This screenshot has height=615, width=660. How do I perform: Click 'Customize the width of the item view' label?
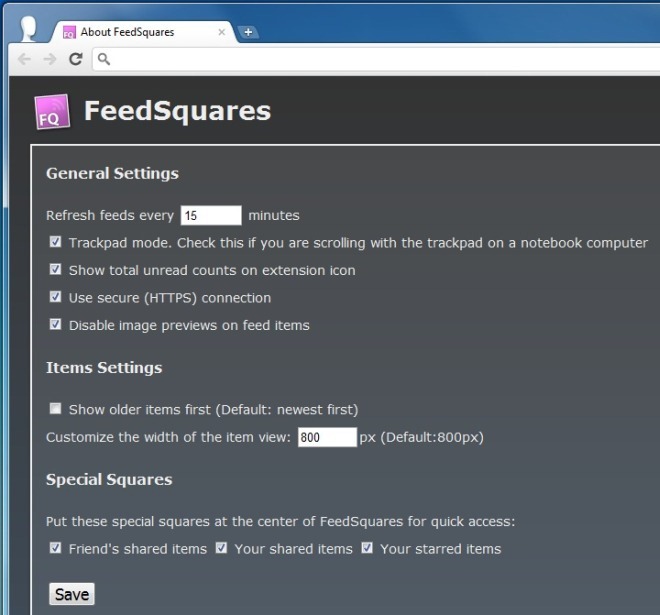pyautogui.click(x=168, y=437)
